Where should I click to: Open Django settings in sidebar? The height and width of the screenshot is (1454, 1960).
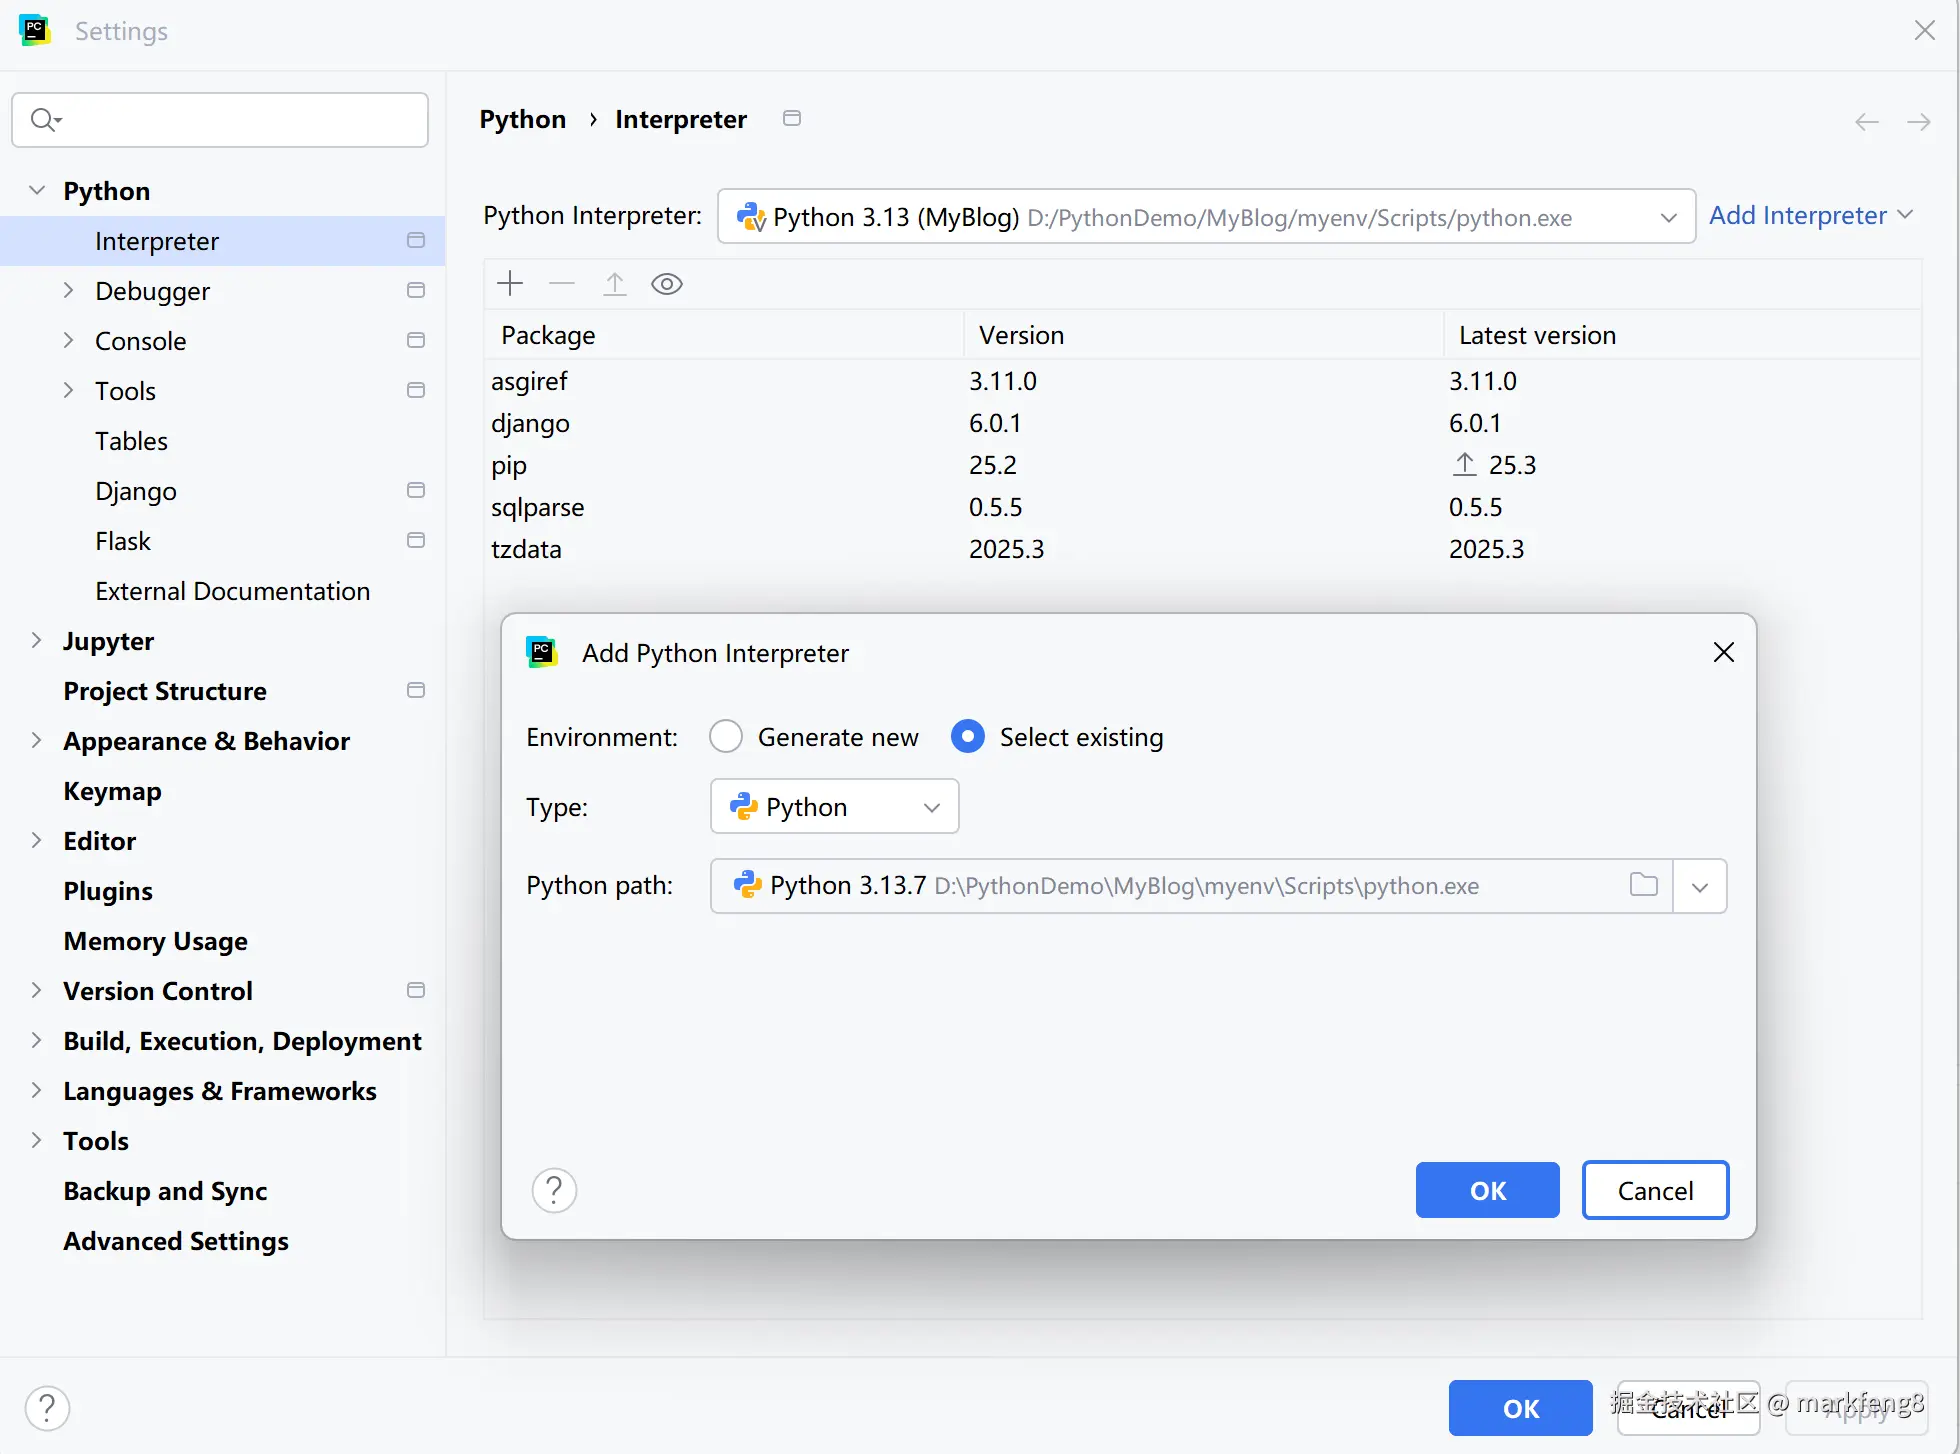pos(136,491)
